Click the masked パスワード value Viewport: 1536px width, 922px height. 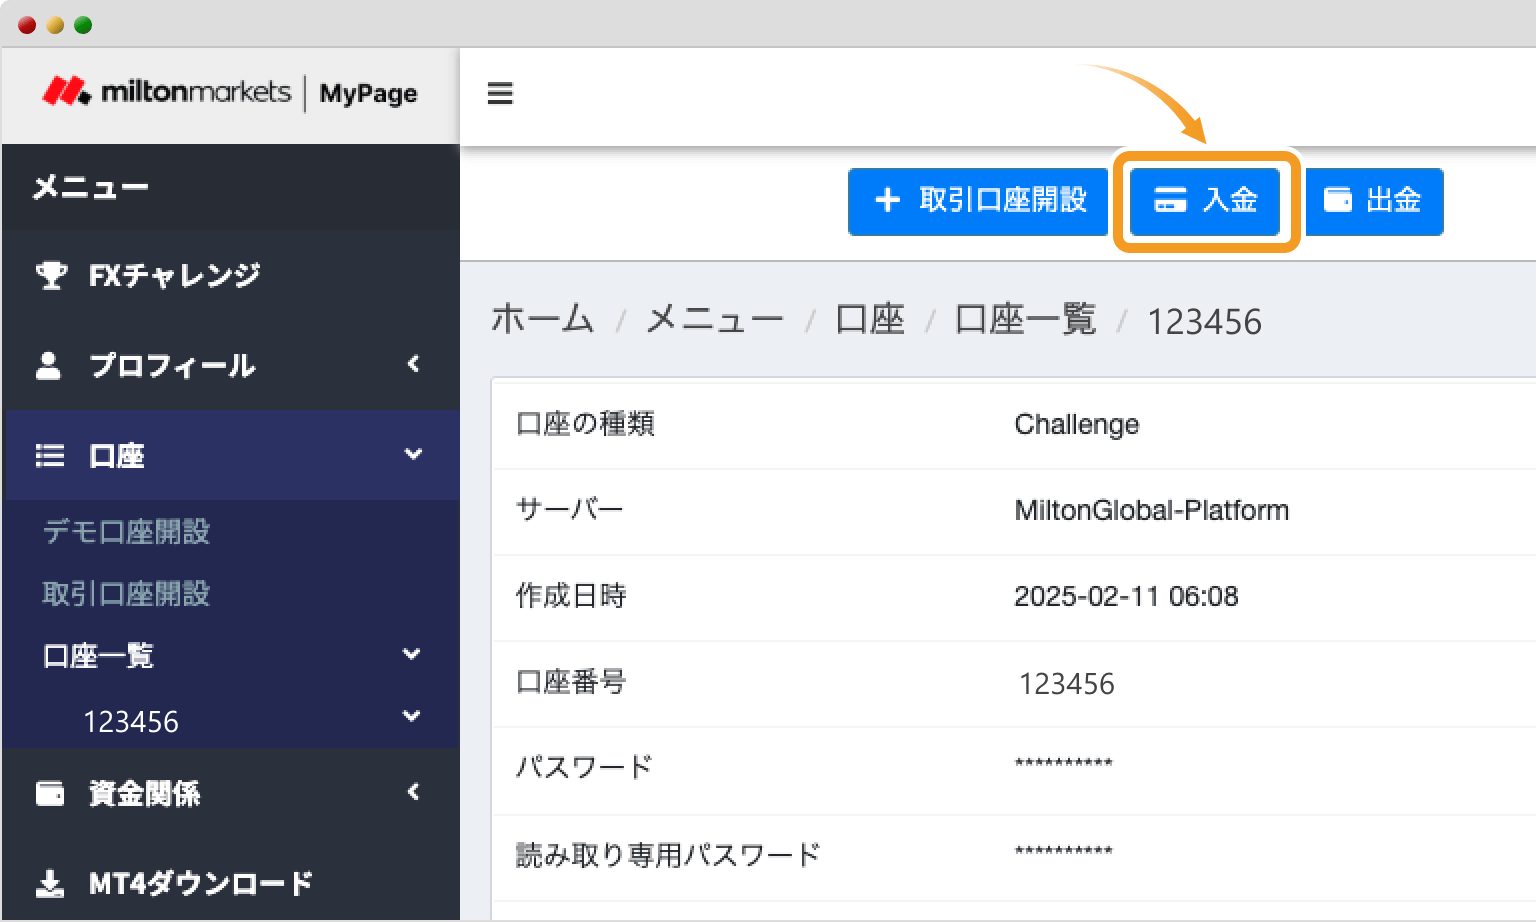pos(1063,764)
